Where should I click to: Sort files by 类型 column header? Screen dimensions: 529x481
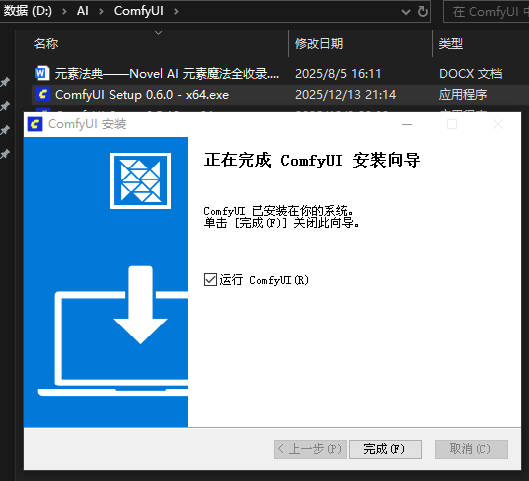pos(450,44)
